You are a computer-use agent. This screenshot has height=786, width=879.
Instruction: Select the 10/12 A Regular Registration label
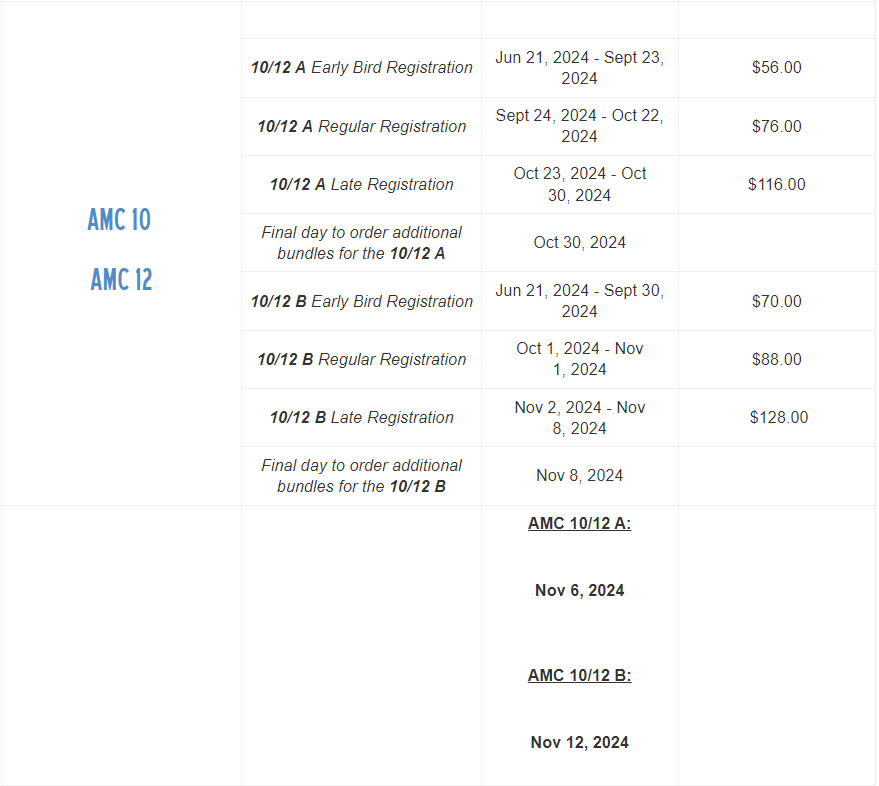[x=361, y=126]
